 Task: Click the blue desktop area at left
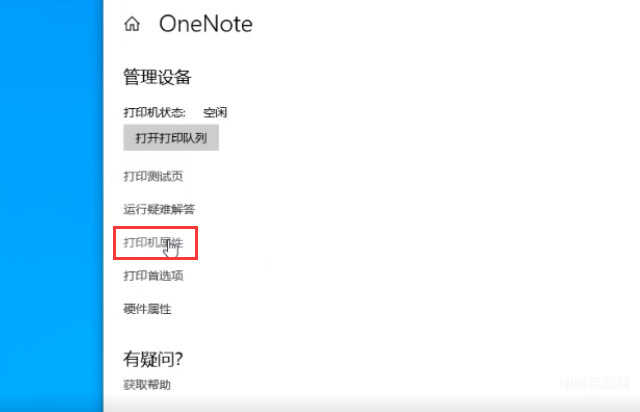point(51,206)
